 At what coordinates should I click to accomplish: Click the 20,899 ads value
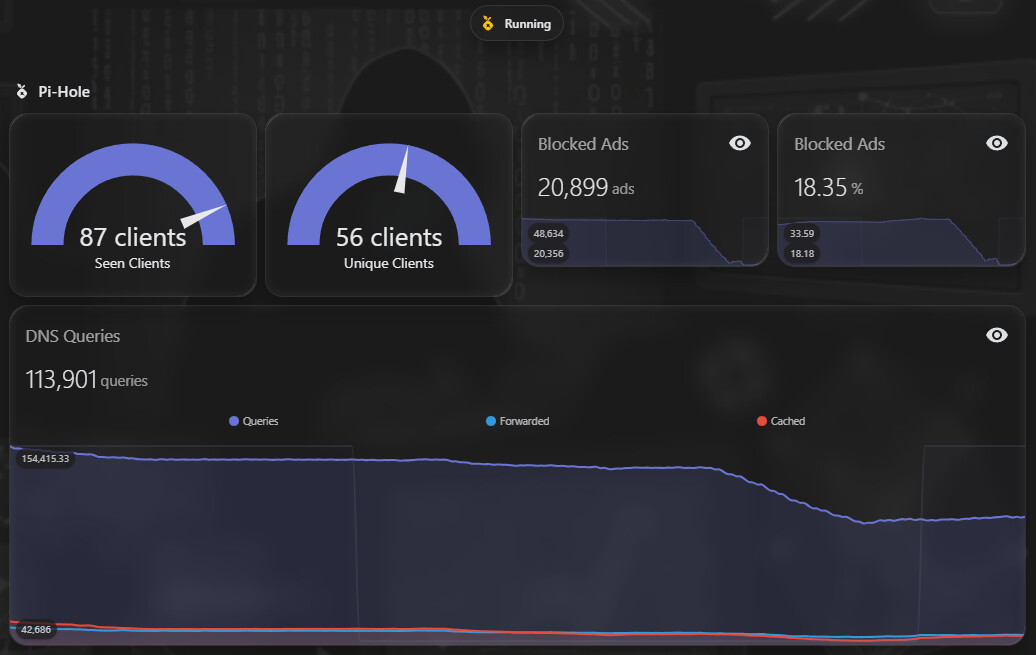[x=586, y=188]
